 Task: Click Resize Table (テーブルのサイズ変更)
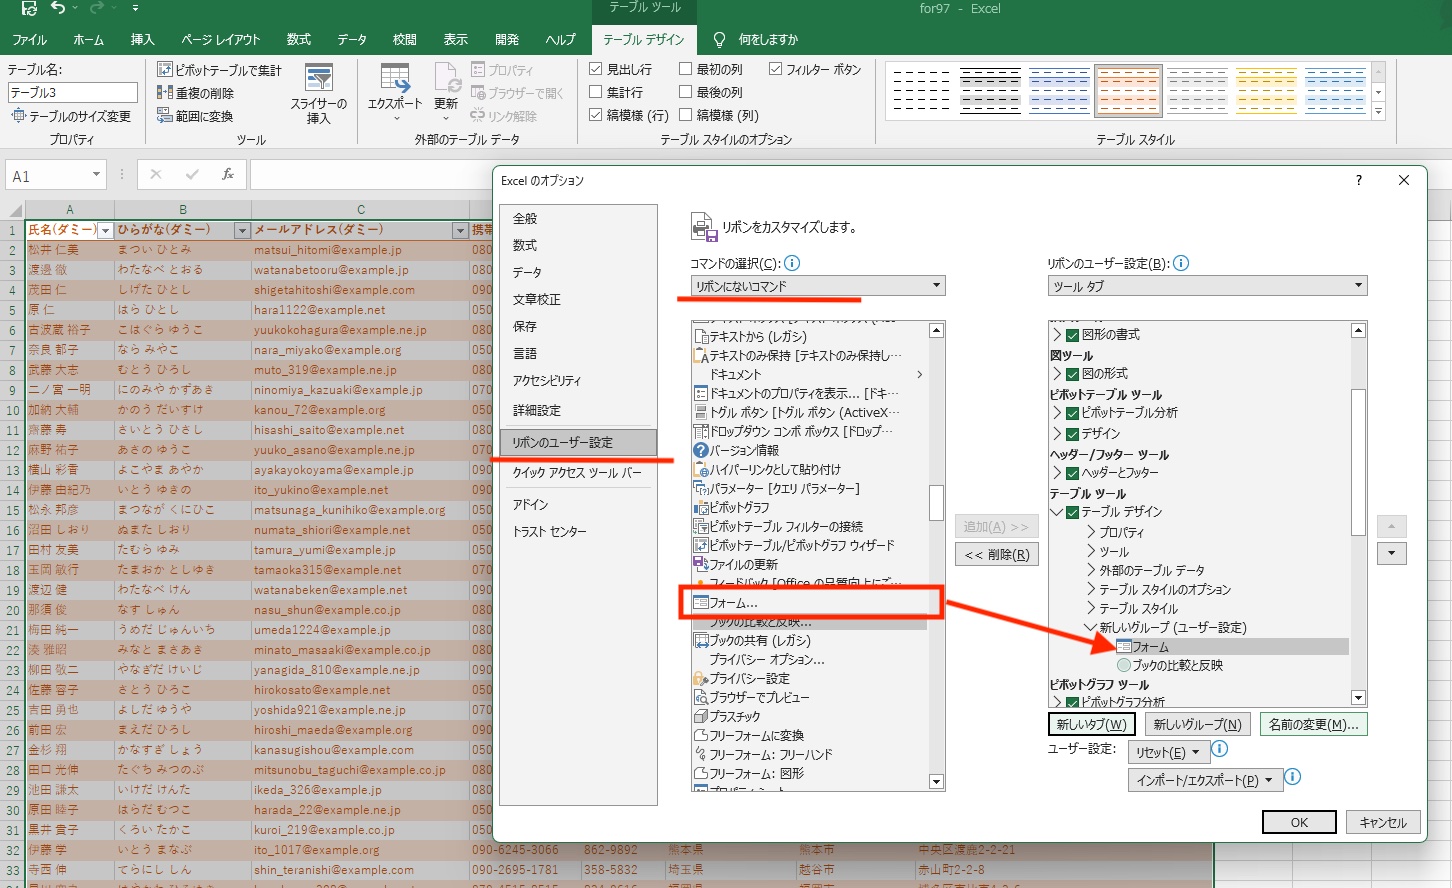(71, 116)
